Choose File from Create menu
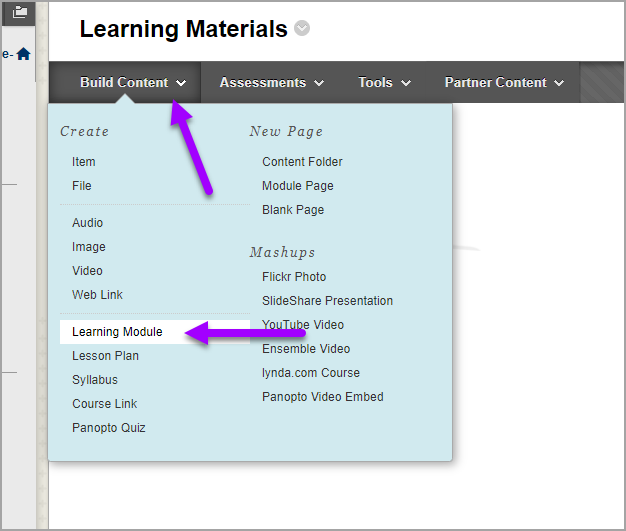Image resolution: width=626 pixels, height=531 pixels. pos(81,186)
